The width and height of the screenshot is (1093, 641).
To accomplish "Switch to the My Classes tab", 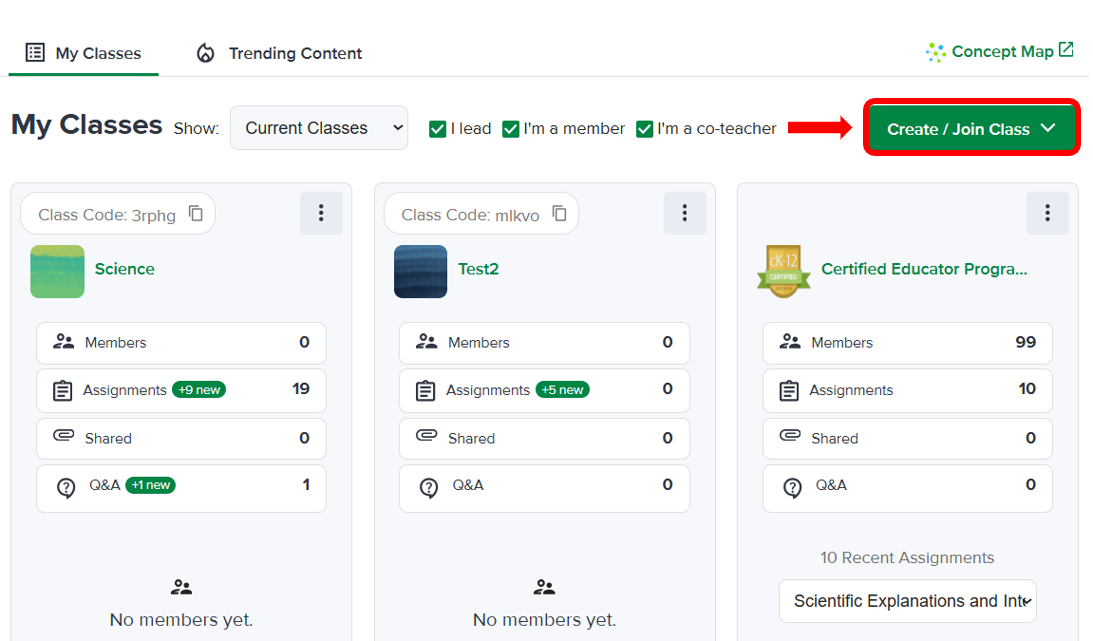I will 84,54.
